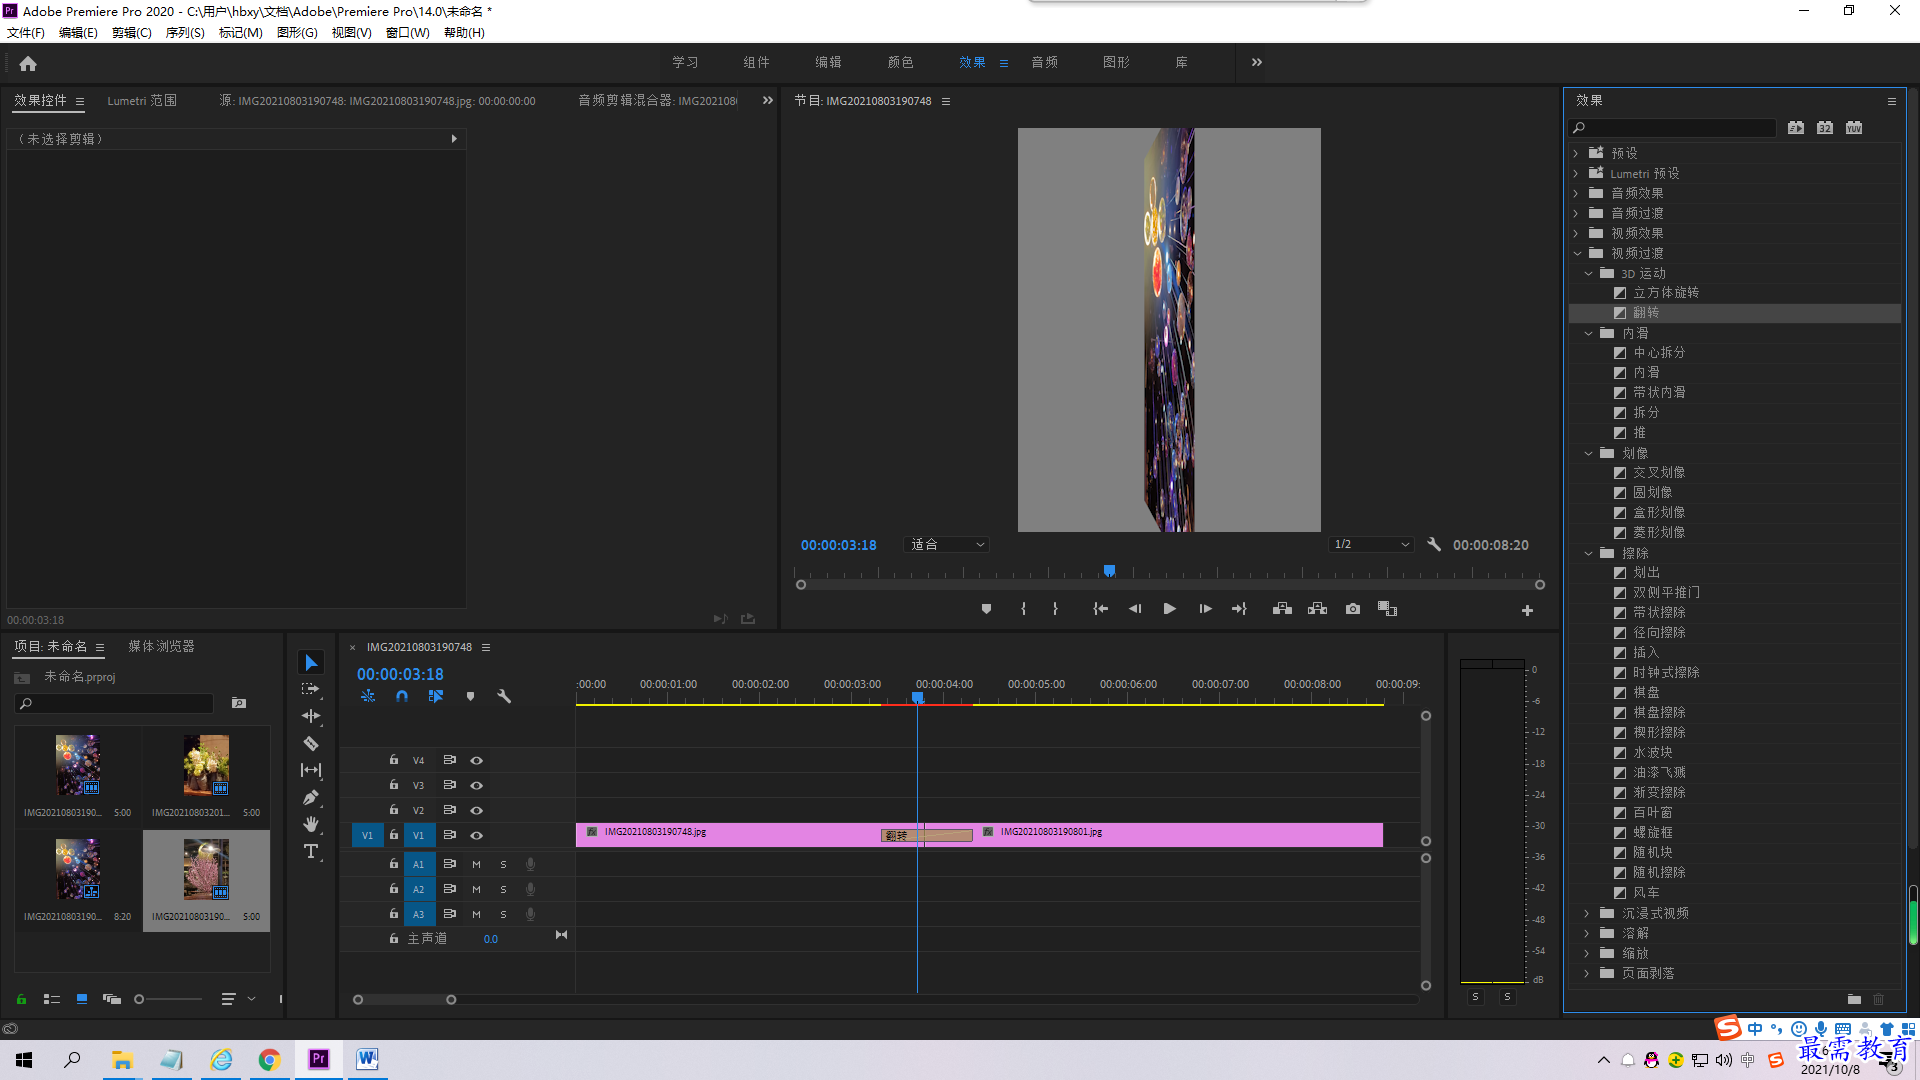The height and width of the screenshot is (1080, 1920).
Task: Solo audio track A2
Action: click(x=503, y=889)
